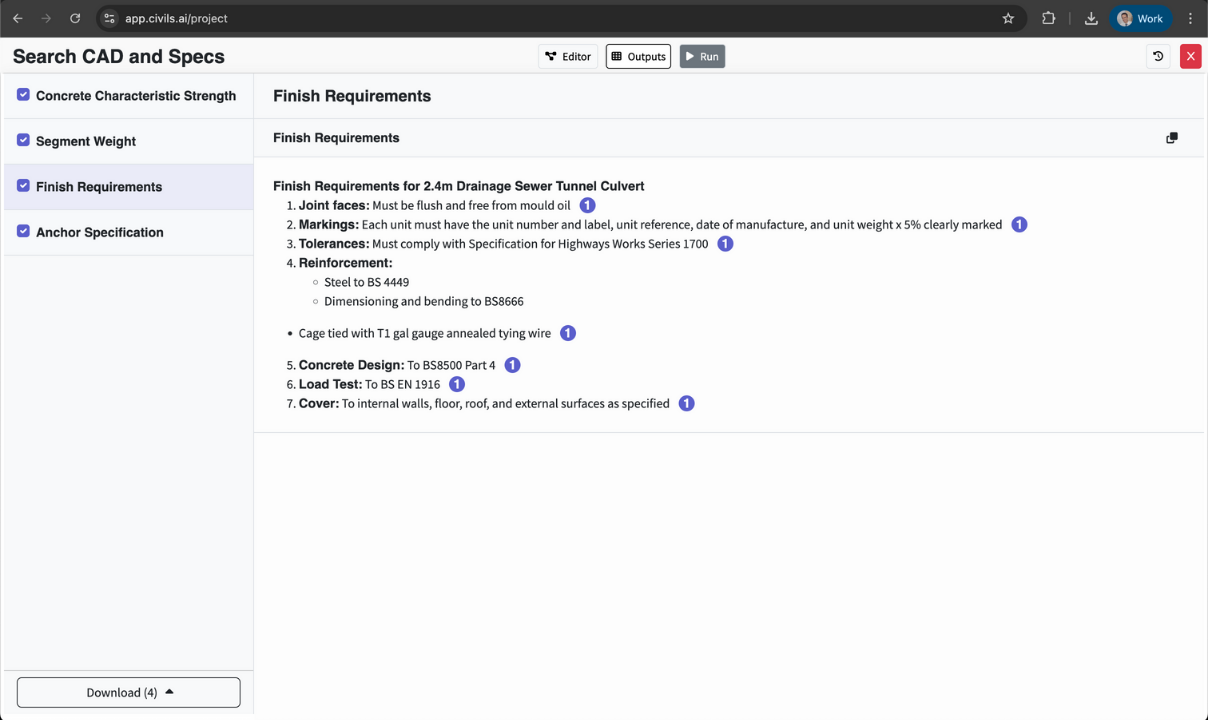Toggle the Anchor Specification checkbox
Viewport: 1208px width, 720px height.
23,231
